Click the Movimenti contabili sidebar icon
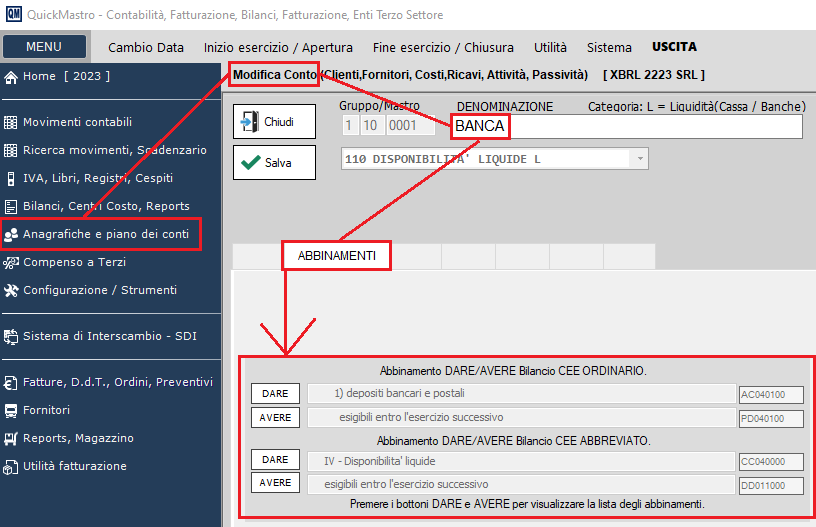Viewport: 816px width, 527px height. click(11, 123)
